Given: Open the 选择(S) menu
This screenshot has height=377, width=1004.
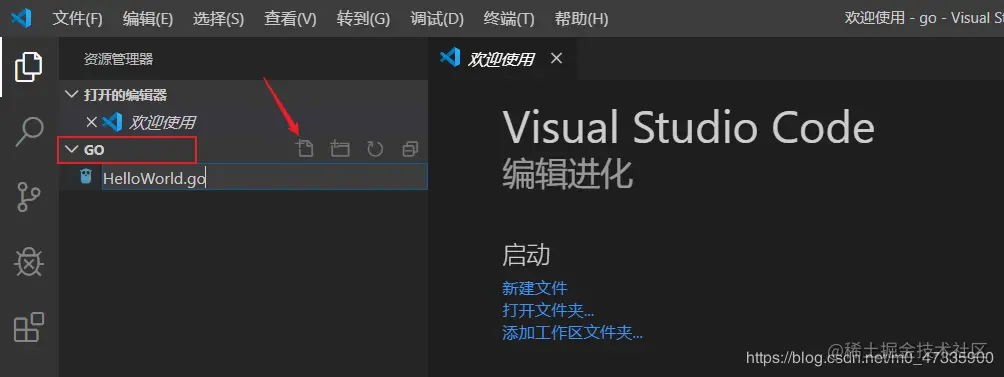Looking at the screenshot, I should pyautogui.click(x=218, y=19).
